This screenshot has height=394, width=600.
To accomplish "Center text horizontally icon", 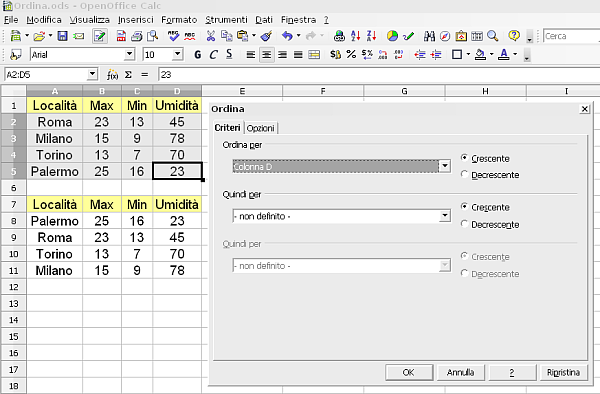I will pyautogui.click(x=266, y=55).
